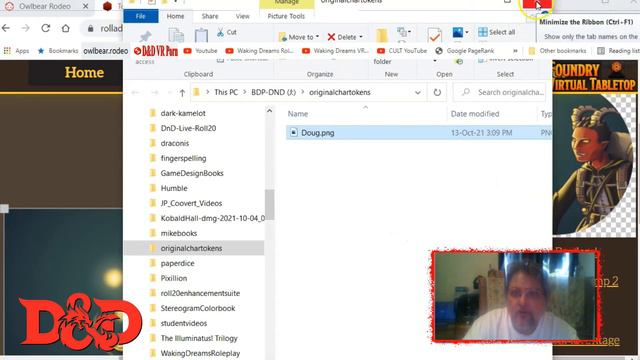
Task: Open the dark-kamelot folder
Action: [183, 113]
